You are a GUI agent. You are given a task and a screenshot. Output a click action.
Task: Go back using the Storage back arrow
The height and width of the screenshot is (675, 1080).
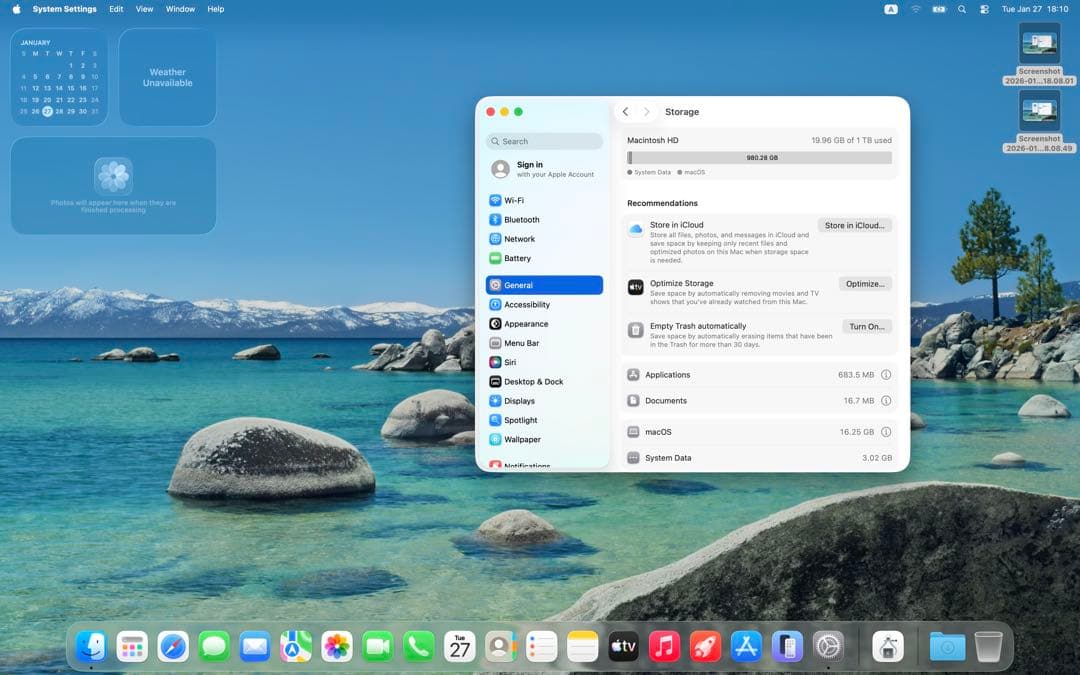pyautogui.click(x=625, y=112)
